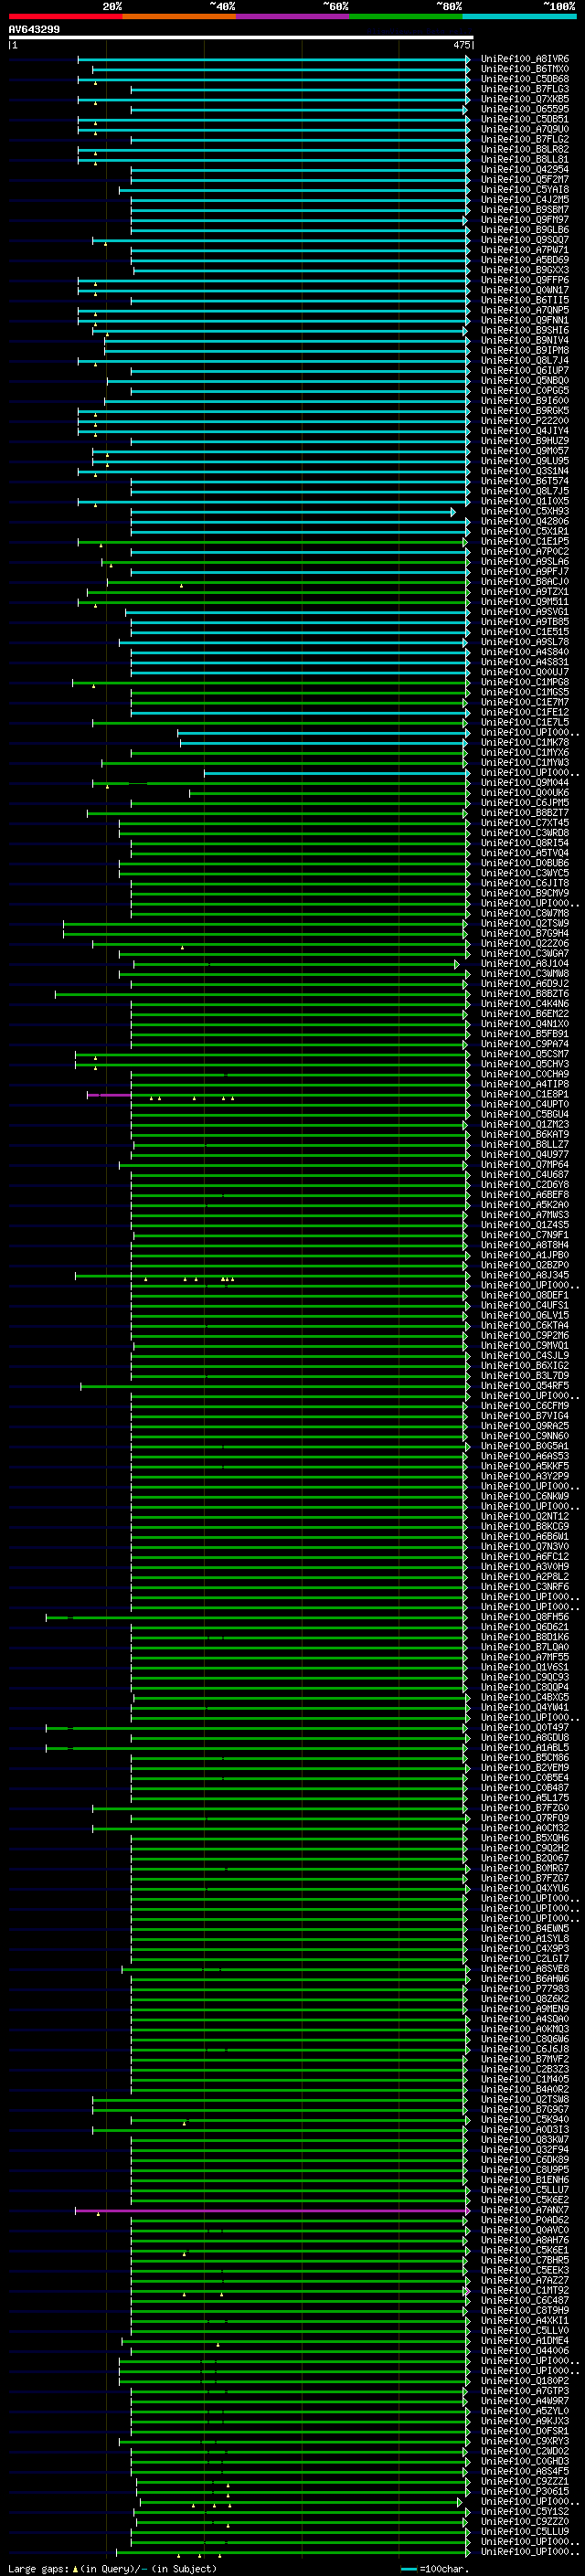Select the green ~80% identity legend segment
Image resolution: width=585 pixels, height=2576 pixels.
click(406, 16)
